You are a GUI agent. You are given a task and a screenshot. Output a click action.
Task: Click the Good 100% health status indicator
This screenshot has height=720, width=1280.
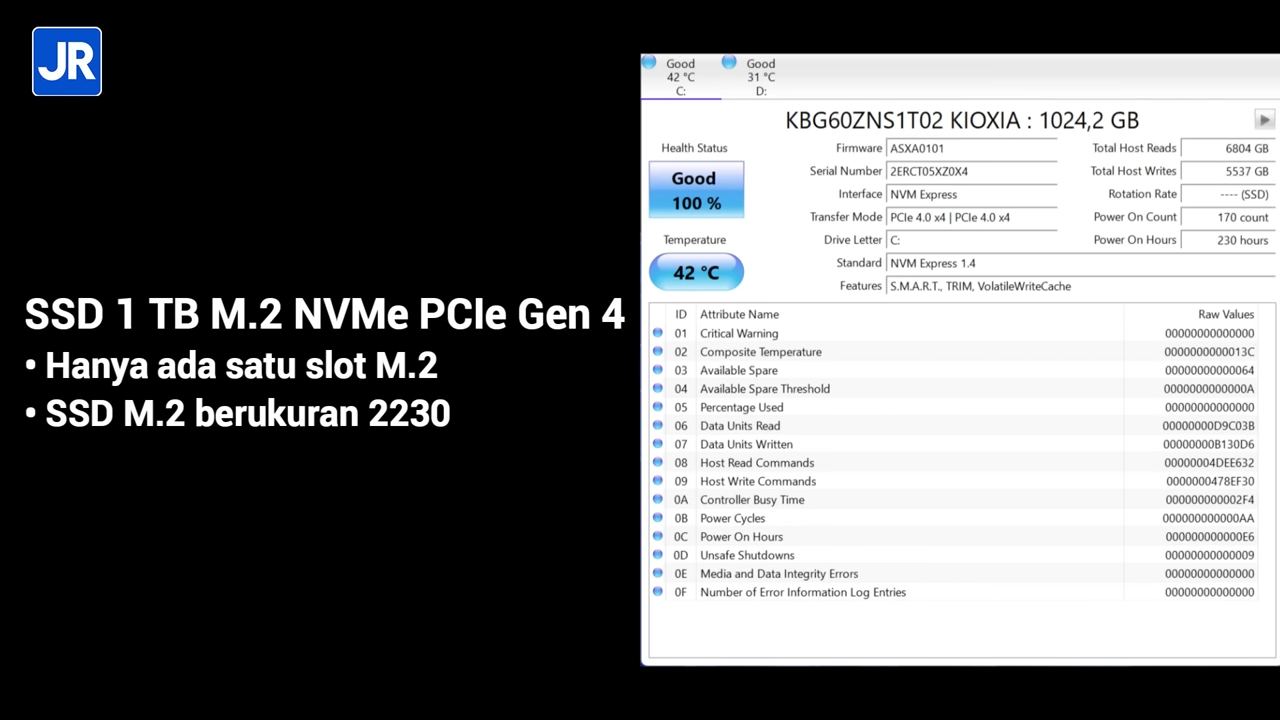point(695,190)
